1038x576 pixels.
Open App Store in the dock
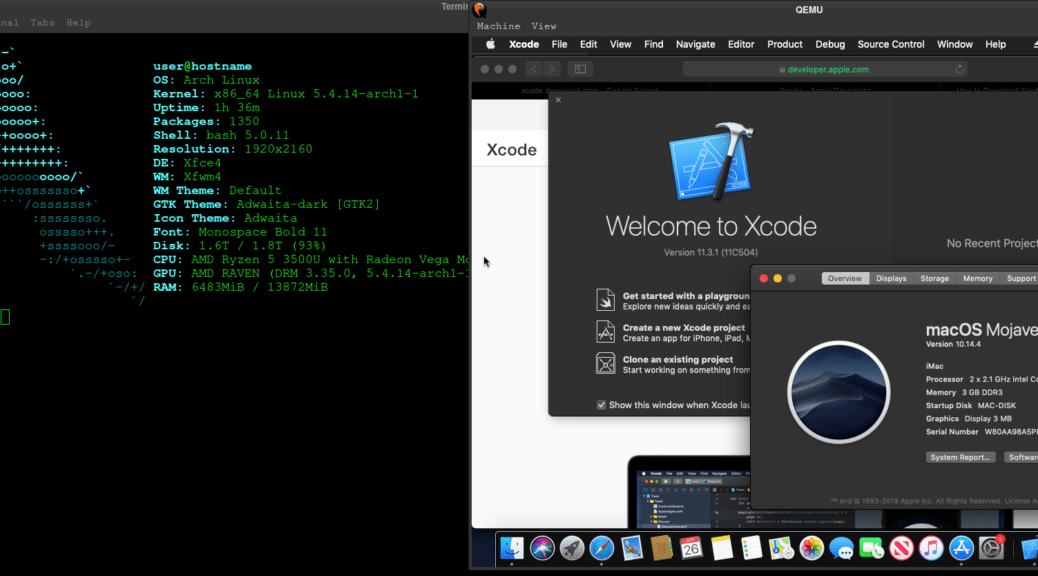tap(961, 548)
